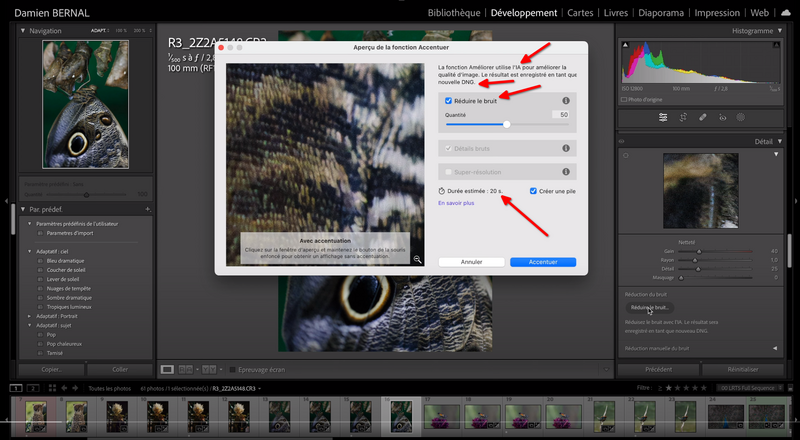Collapse the Par. prédéf. panel
This screenshot has width=800, height=440.
[x=22, y=209]
